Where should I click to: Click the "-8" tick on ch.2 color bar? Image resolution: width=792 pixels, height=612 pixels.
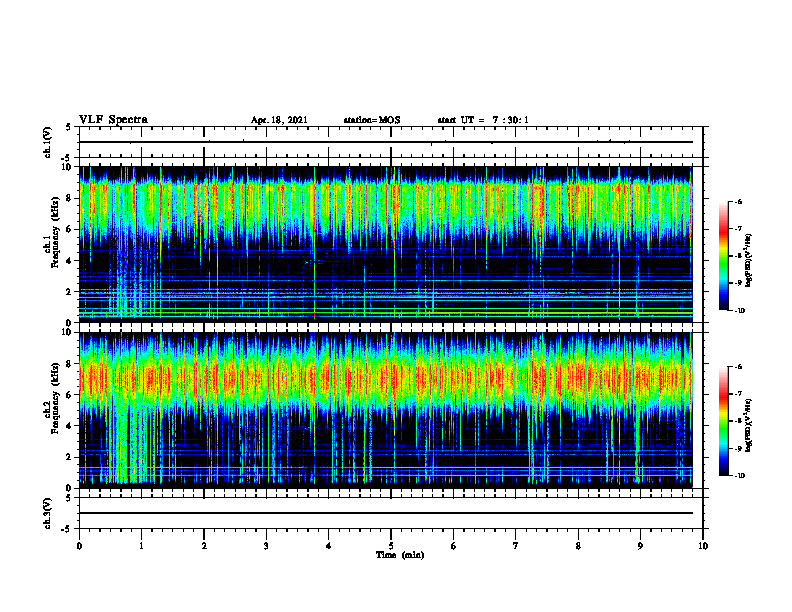pyautogui.click(x=738, y=421)
